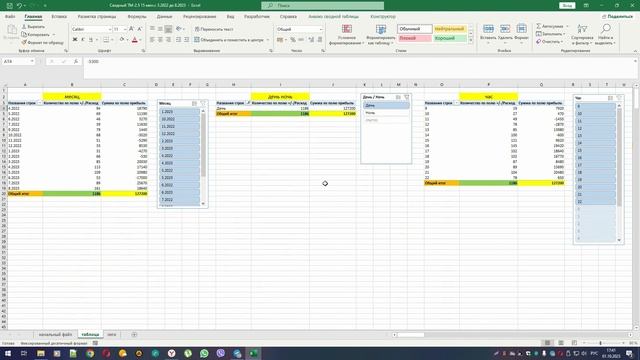Viewport: 640px width, 360px height.
Task: Open the row labels filter in Месяц pivot
Action: pyautogui.click(x=40, y=103)
